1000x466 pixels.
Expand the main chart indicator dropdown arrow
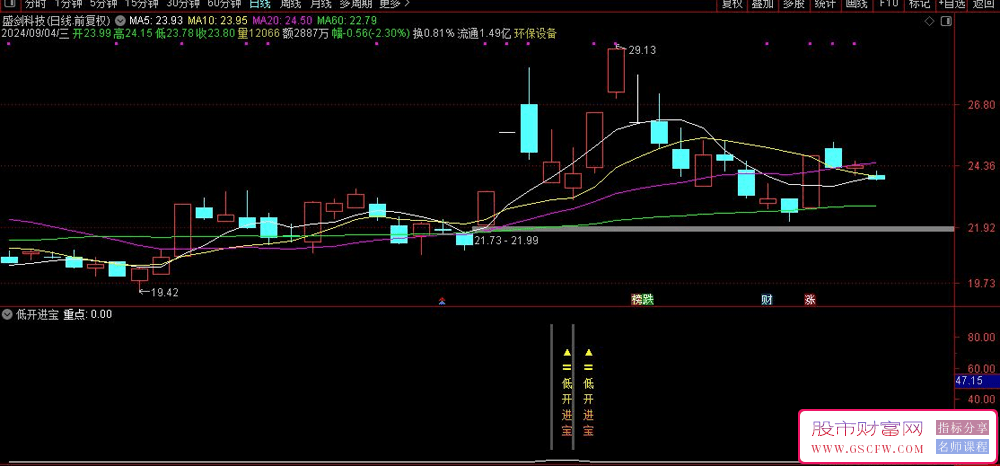[121, 20]
